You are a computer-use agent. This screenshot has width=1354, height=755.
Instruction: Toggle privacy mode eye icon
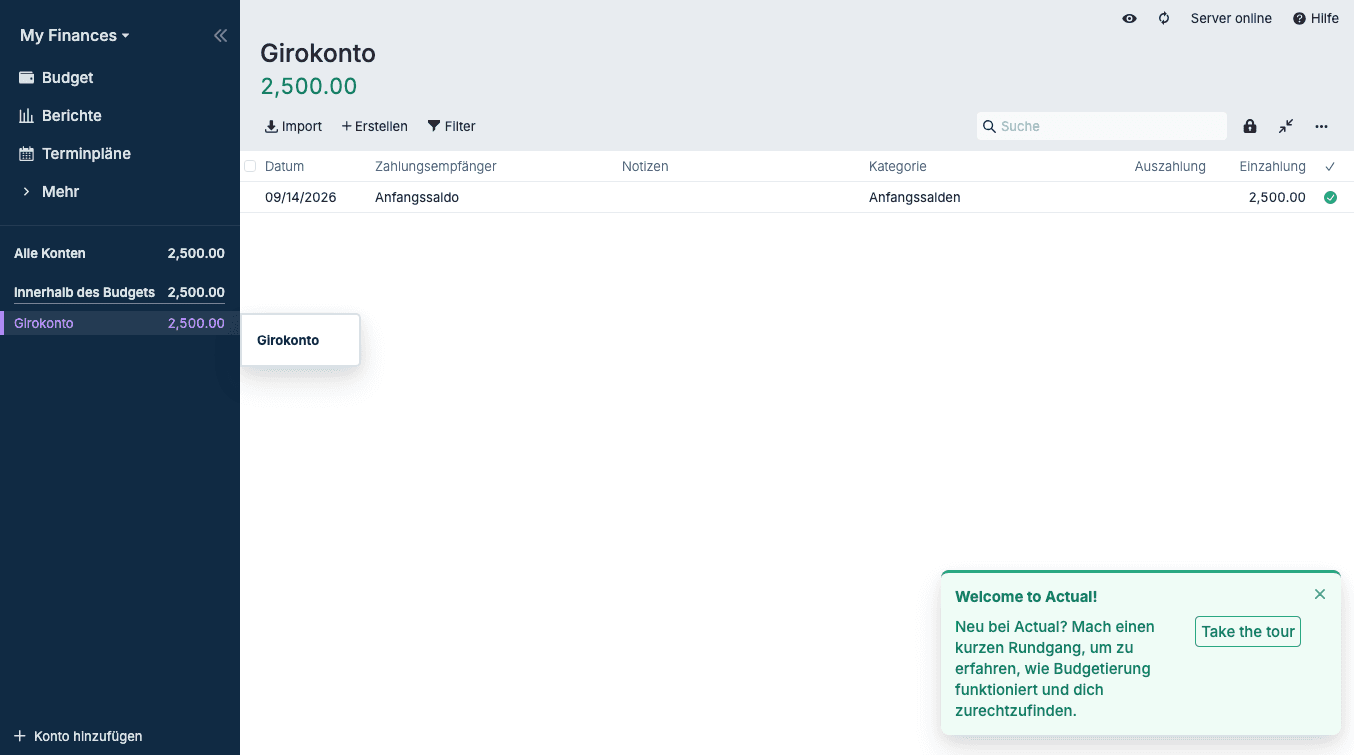pyautogui.click(x=1129, y=18)
